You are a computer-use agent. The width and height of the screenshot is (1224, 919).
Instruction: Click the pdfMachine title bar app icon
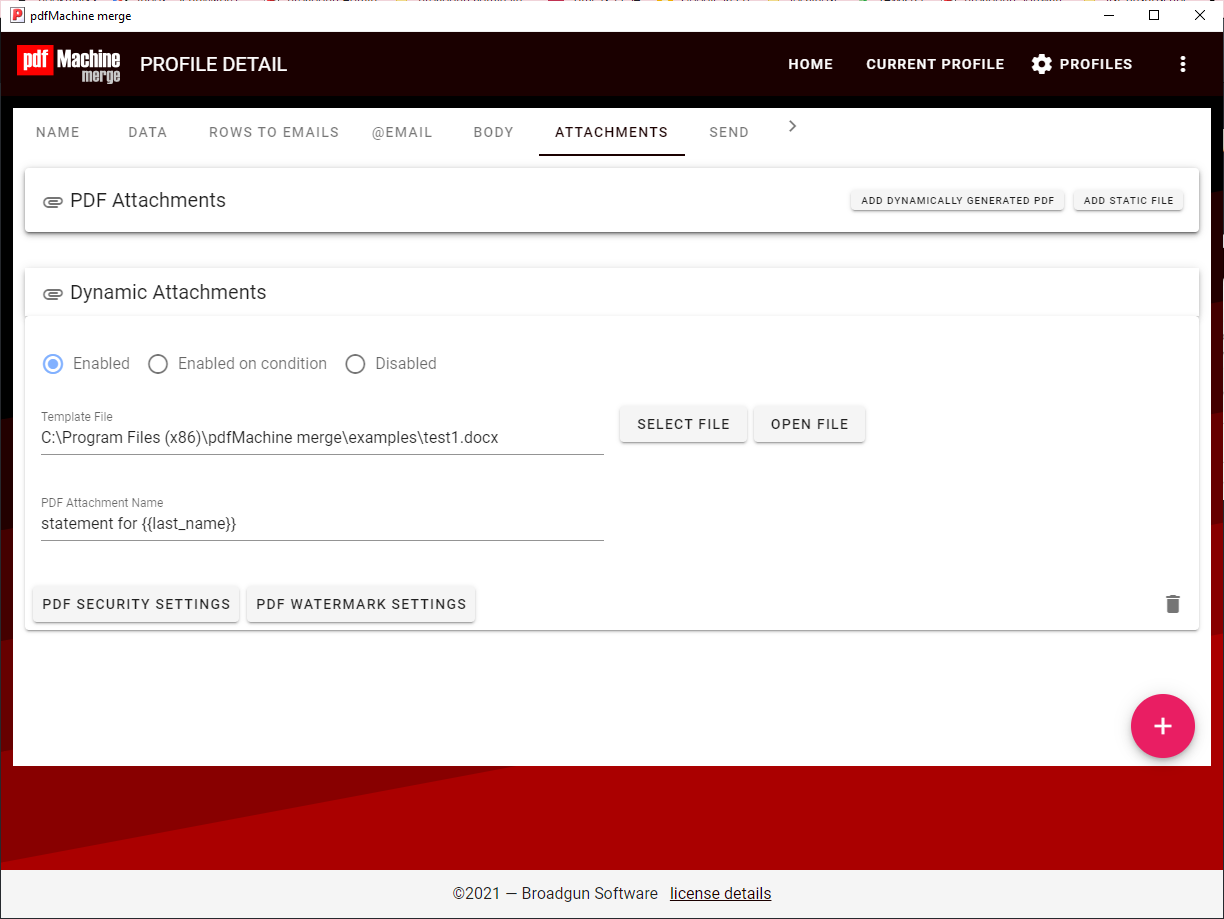click(18, 16)
